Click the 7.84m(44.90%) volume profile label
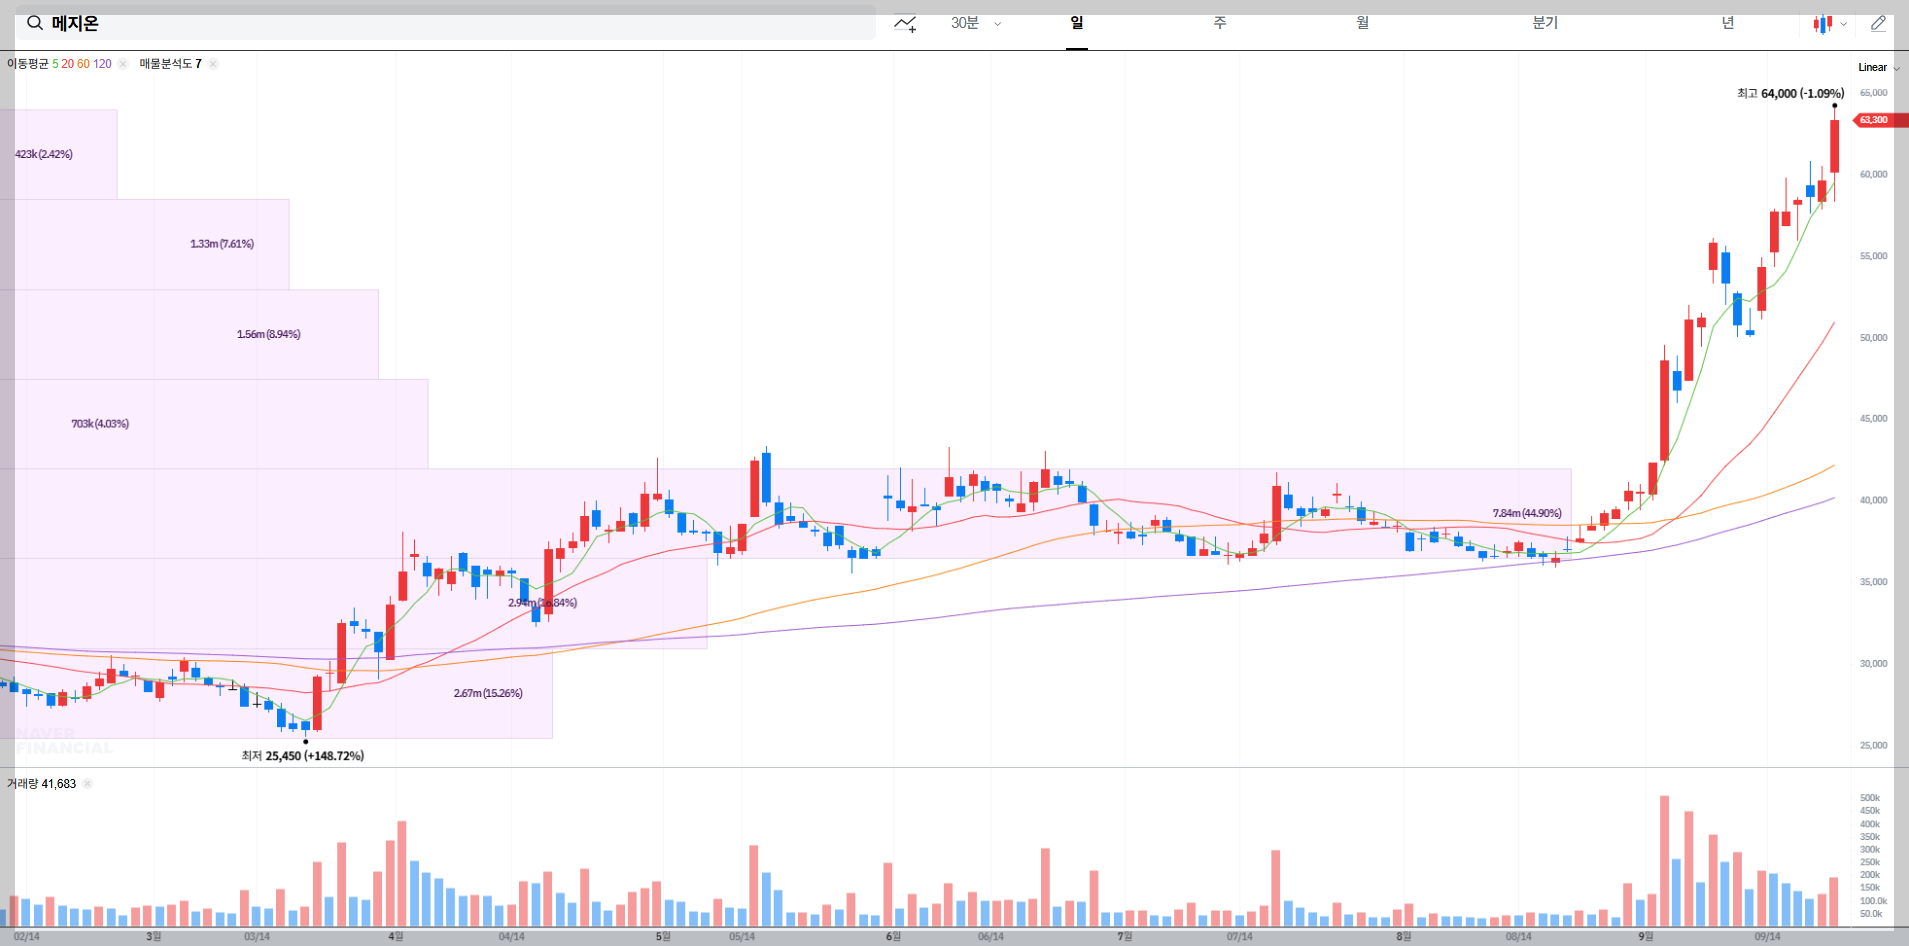 pyautogui.click(x=1527, y=513)
